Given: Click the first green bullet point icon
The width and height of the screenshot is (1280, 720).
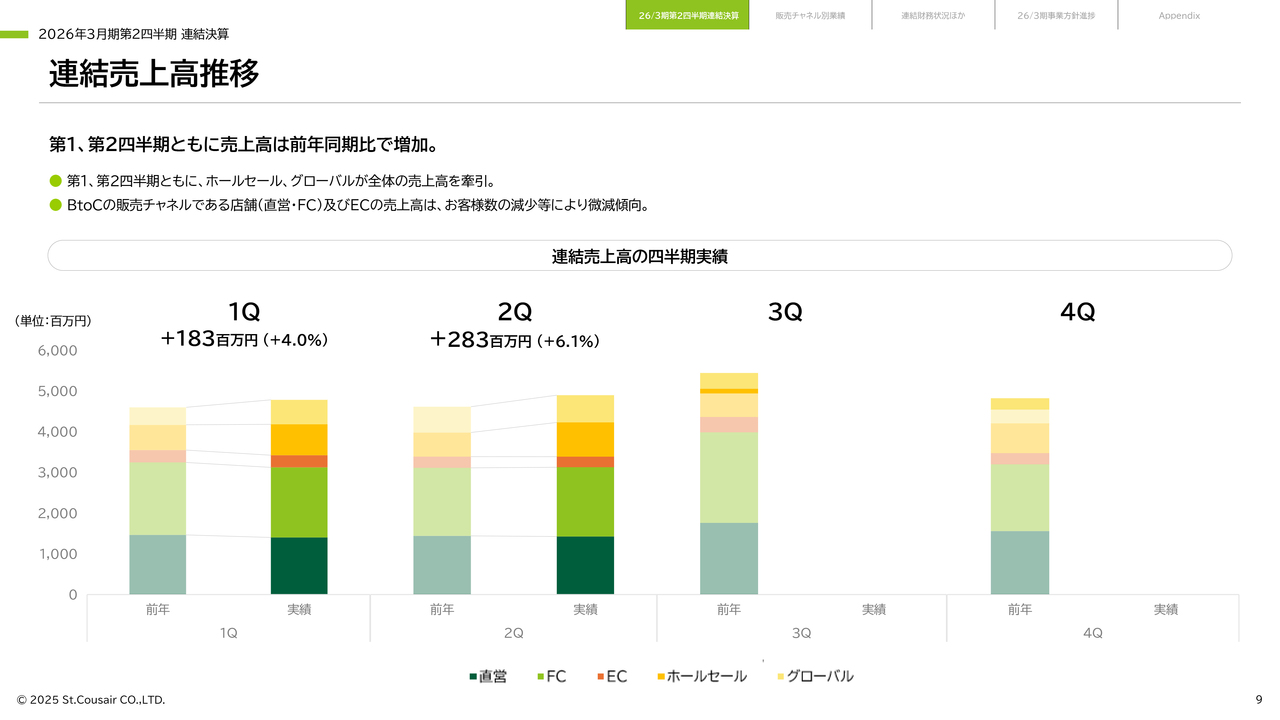Looking at the screenshot, I should [56, 181].
